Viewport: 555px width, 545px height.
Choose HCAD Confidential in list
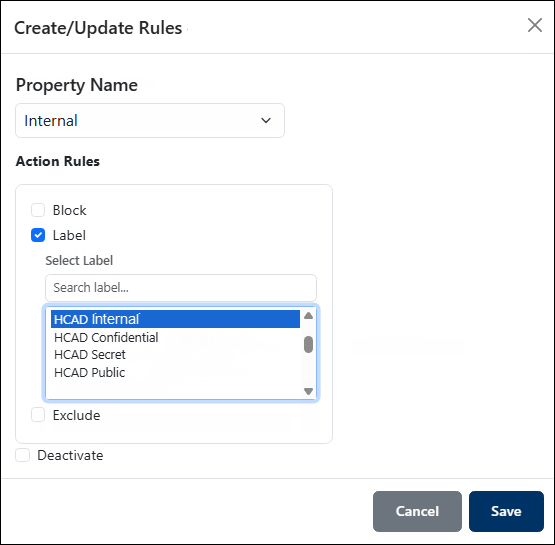pos(175,337)
